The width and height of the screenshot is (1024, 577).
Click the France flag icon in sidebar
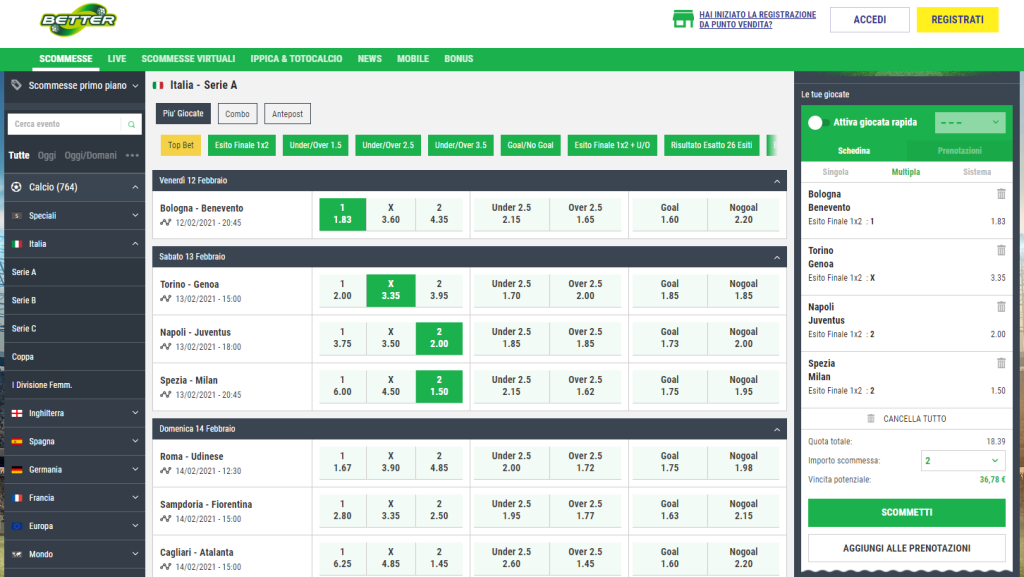click(x=17, y=497)
